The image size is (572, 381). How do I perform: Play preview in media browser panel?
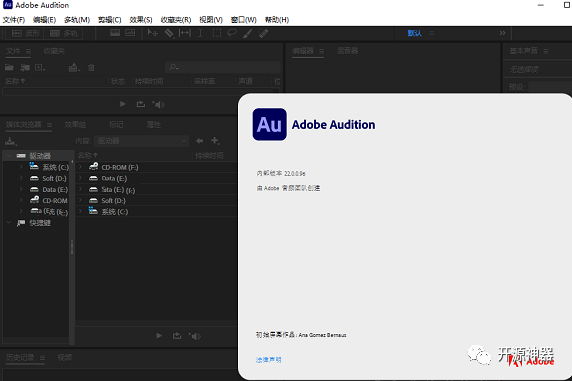(159, 336)
